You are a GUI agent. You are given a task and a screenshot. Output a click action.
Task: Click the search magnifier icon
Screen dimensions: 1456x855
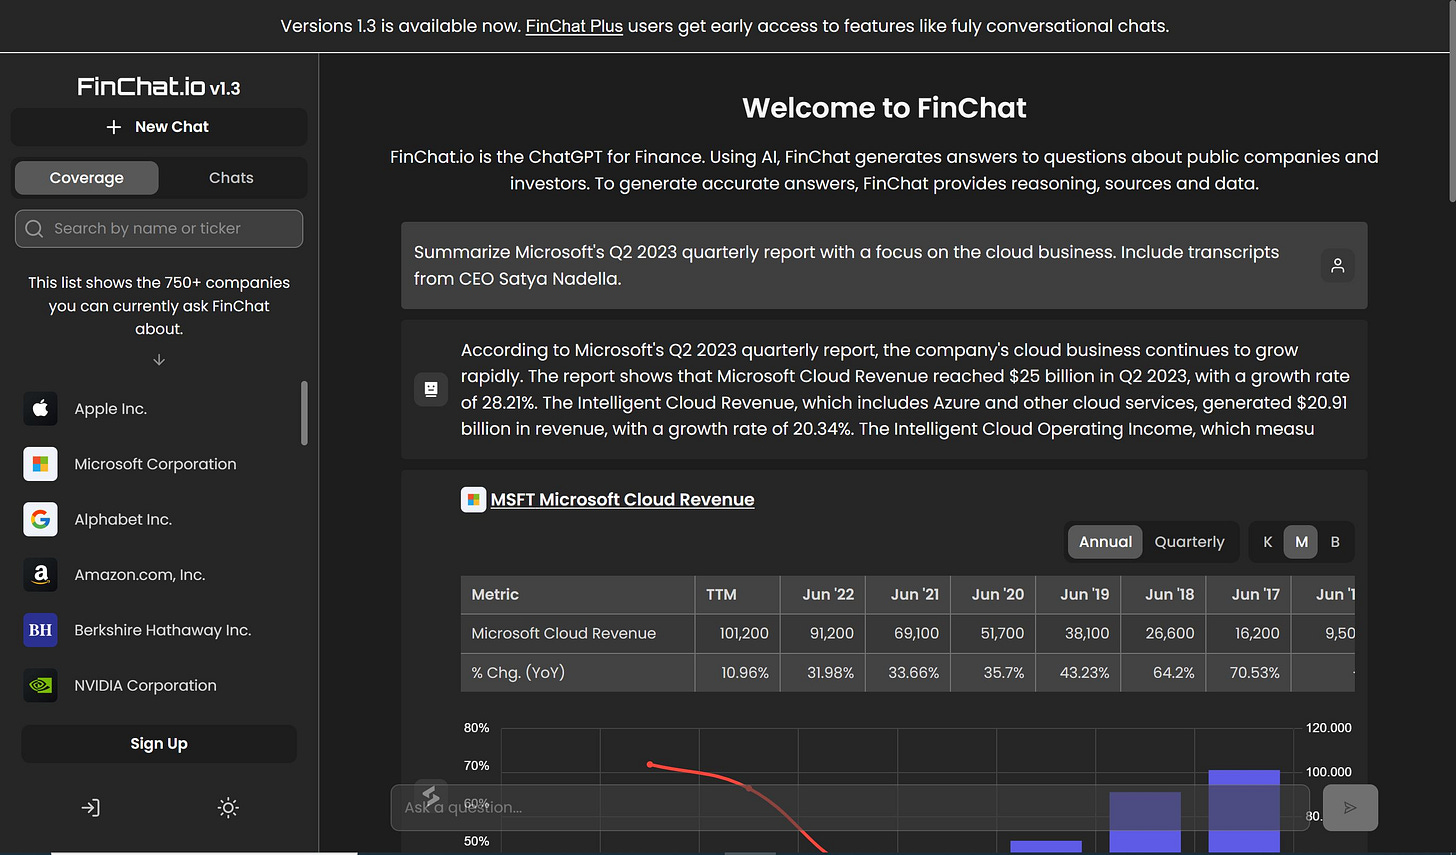pyautogui.click(x=34, y=228)
